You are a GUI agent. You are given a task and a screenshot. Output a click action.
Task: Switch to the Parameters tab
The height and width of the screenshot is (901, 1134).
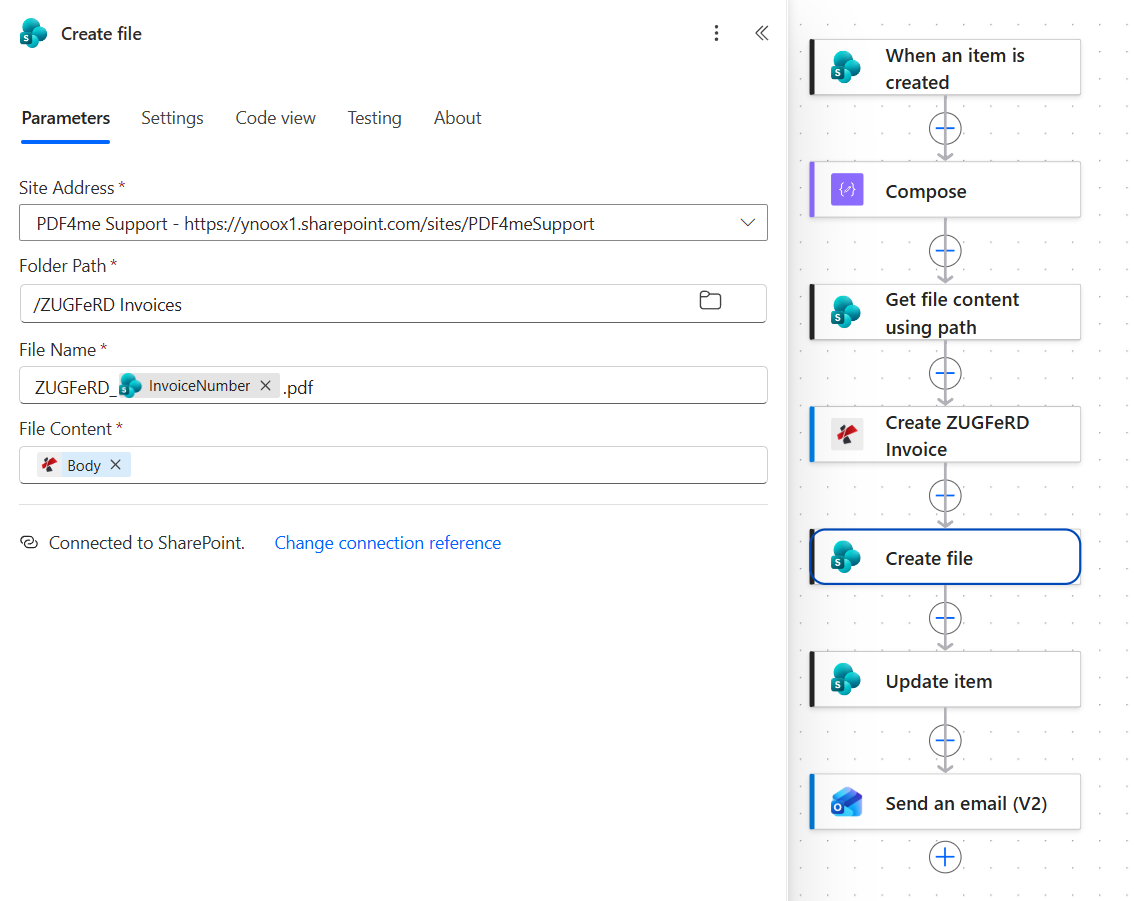pos(66,118)
